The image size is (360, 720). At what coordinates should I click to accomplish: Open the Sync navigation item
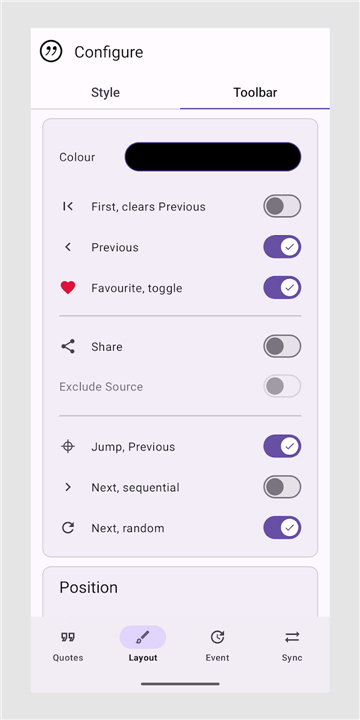pos(292,647)
